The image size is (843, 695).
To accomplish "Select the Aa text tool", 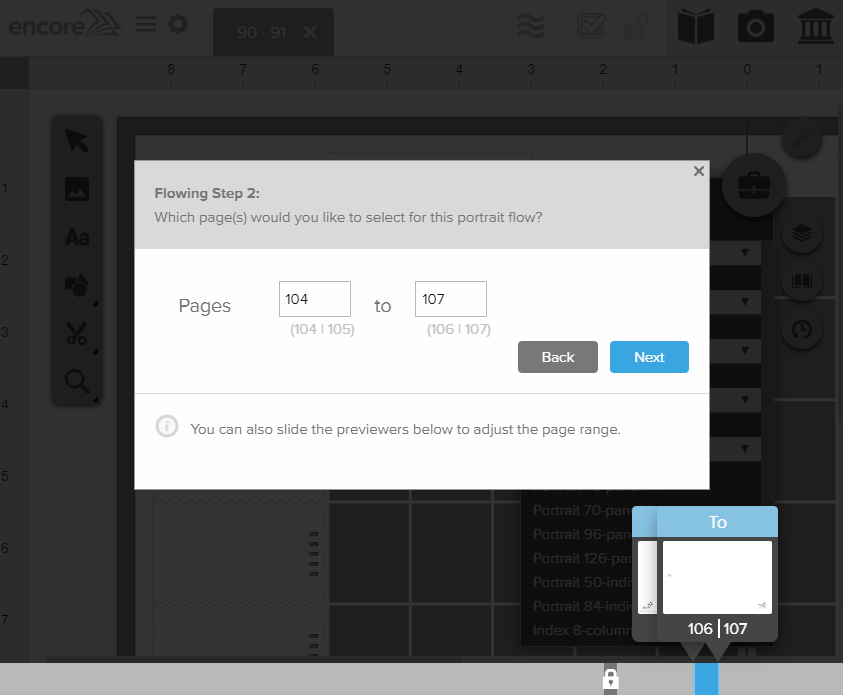I will coord(77,237).
